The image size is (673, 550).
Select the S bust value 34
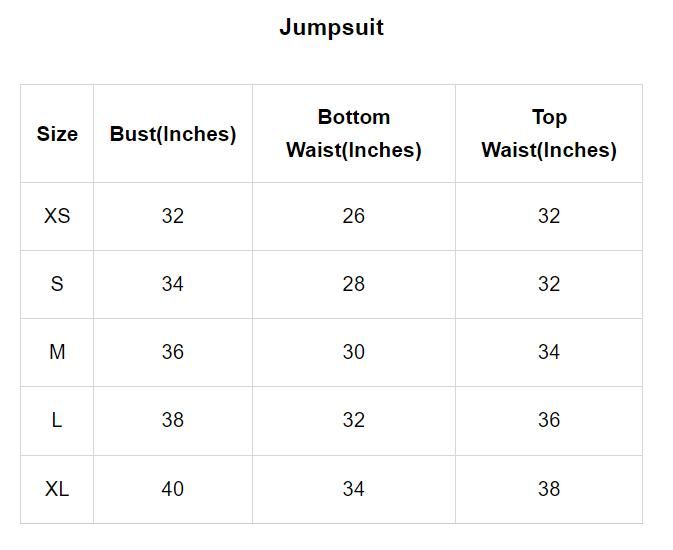(x=173, y=284)
